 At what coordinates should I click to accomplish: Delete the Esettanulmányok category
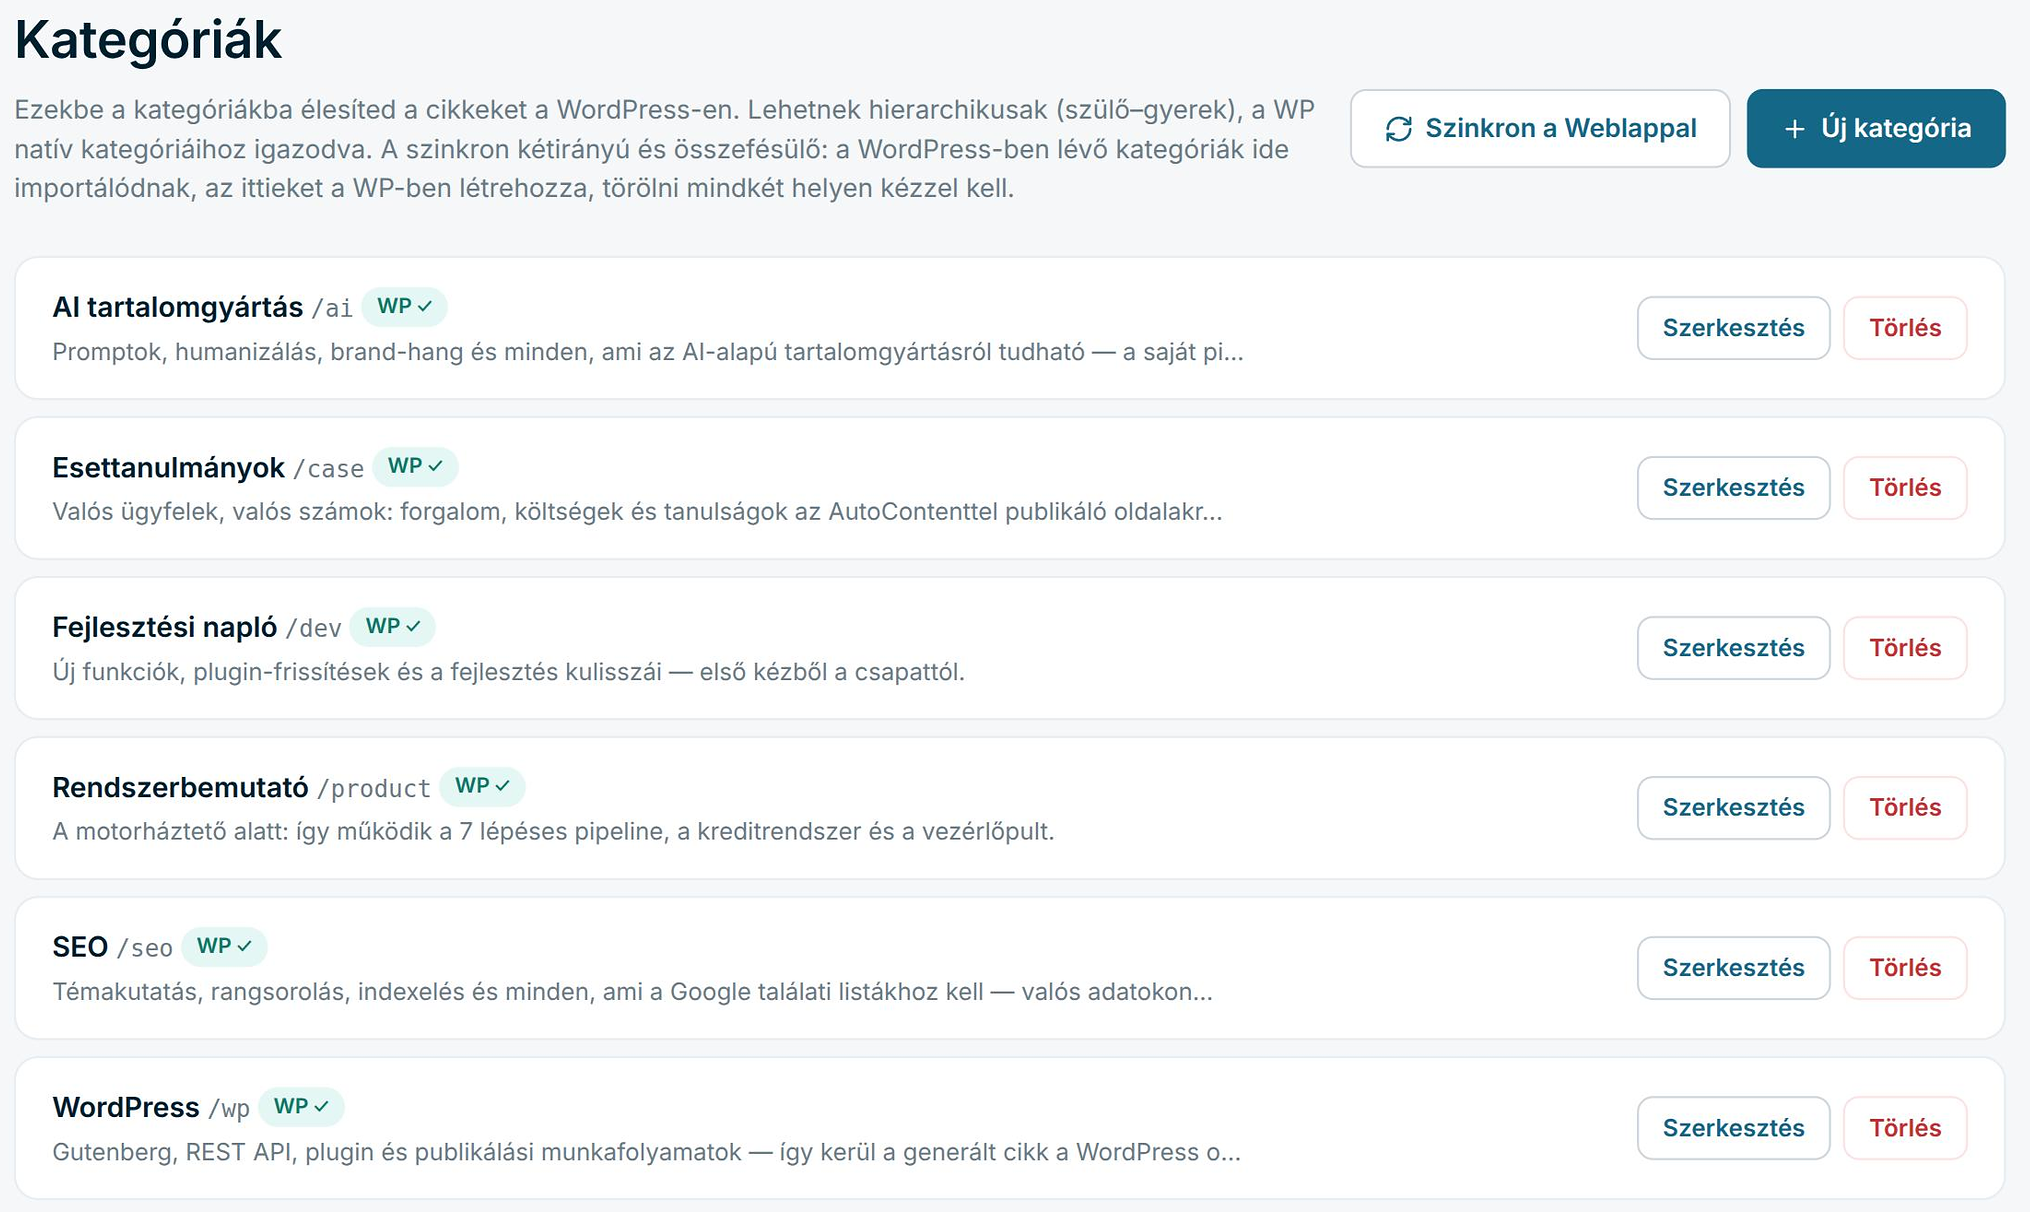point(1905,488)
